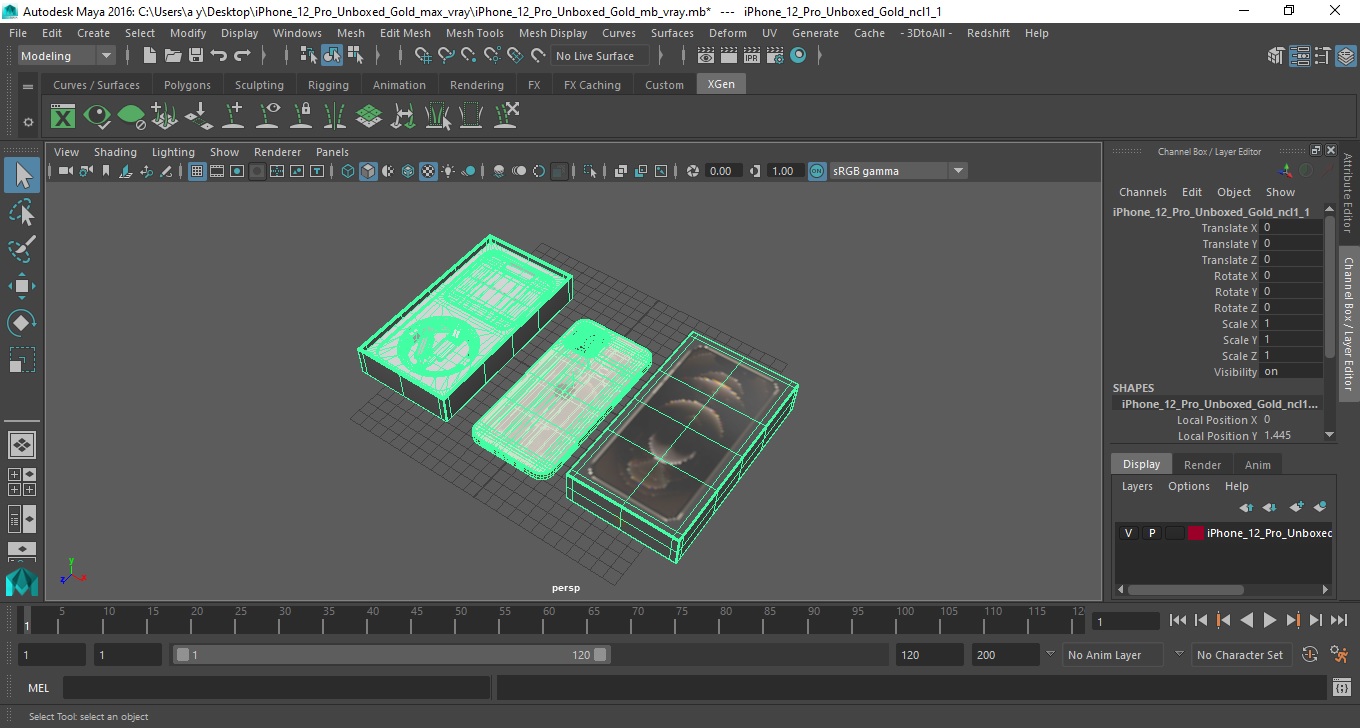
Task: Enable select by object type mode
Action: 332,56
